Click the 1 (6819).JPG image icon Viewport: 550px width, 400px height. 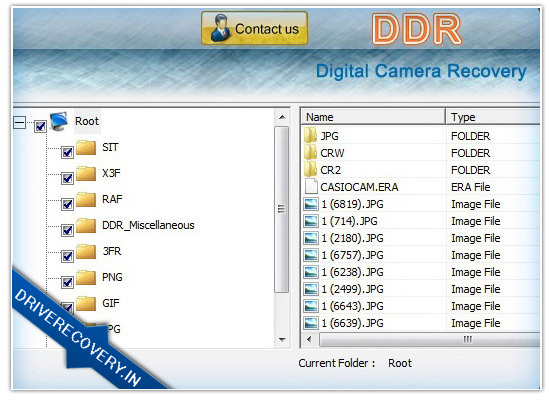311,204
